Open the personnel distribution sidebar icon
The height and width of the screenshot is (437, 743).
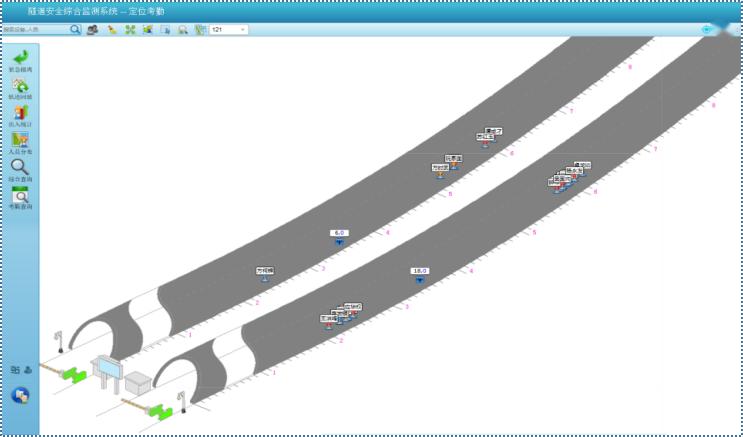pyautogui.click(x=20, y=140)
